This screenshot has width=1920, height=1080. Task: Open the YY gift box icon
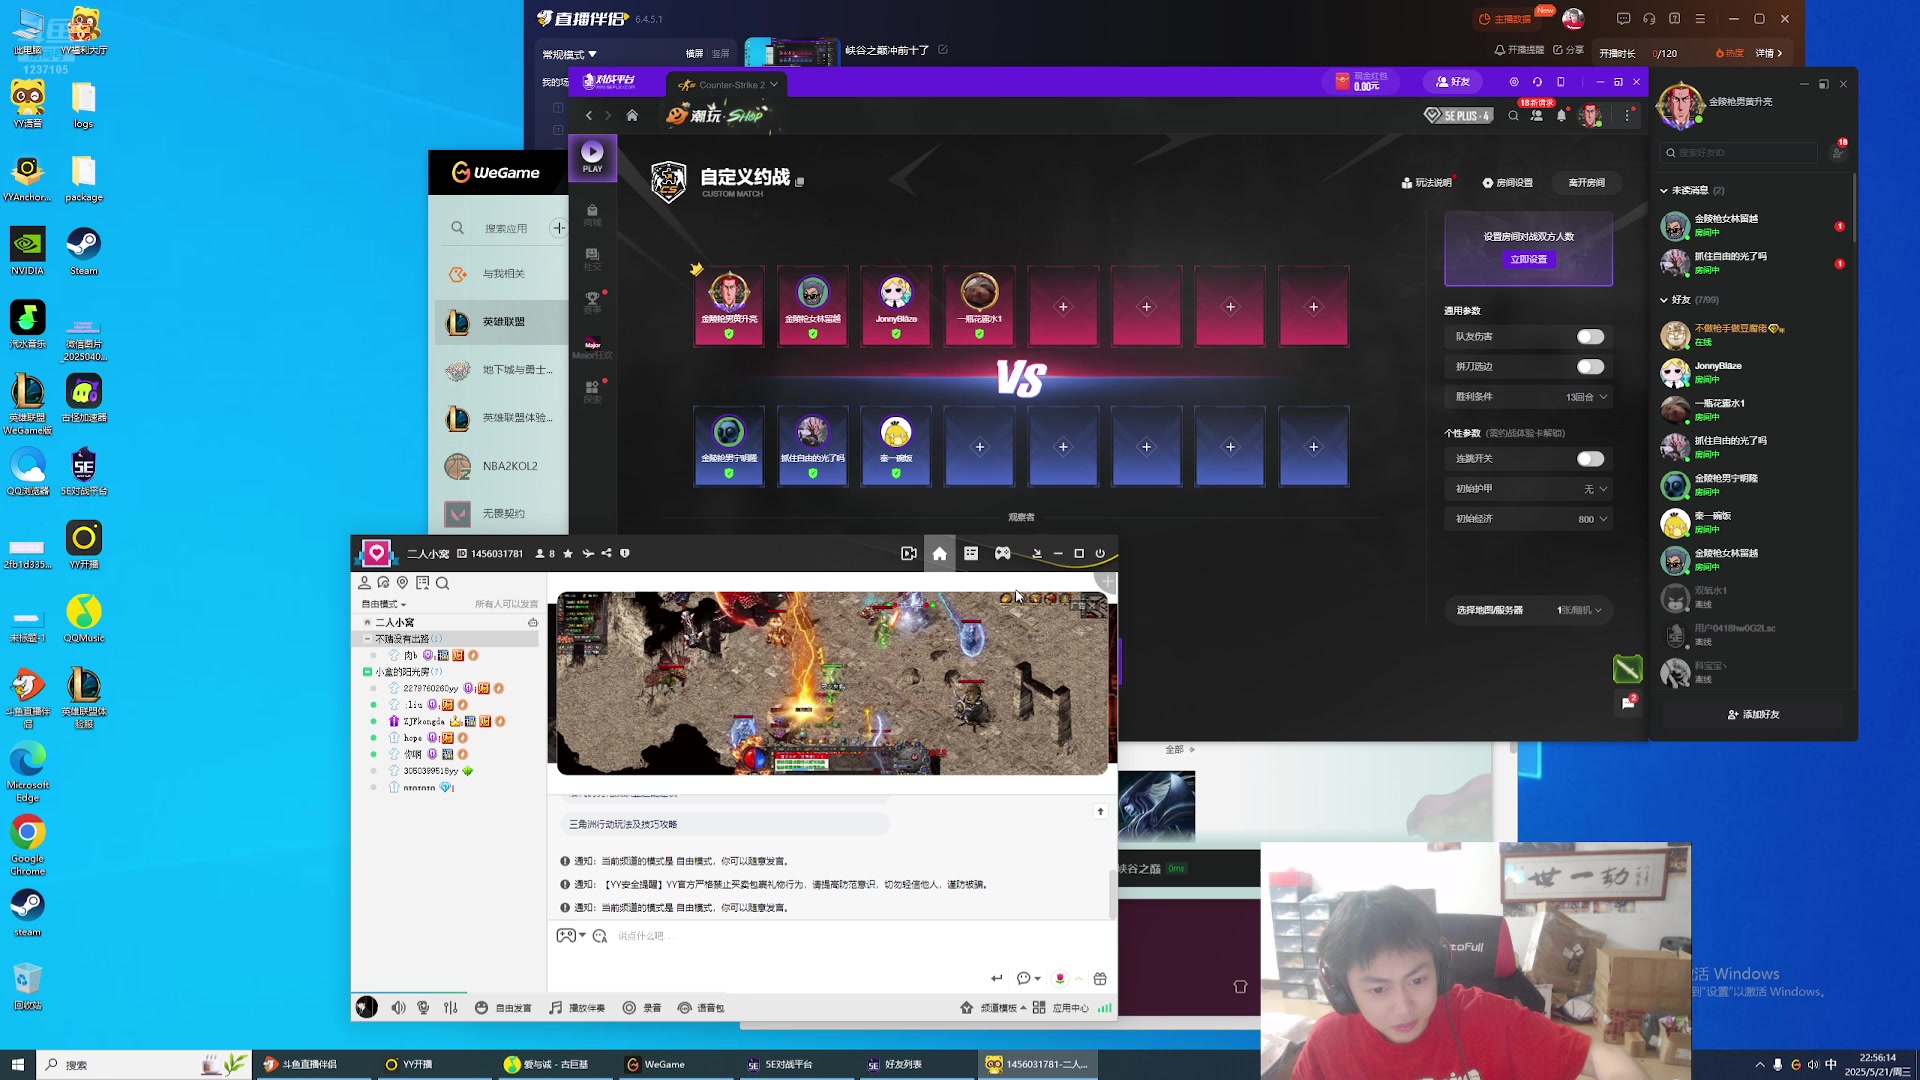(x=1100, y=978)
